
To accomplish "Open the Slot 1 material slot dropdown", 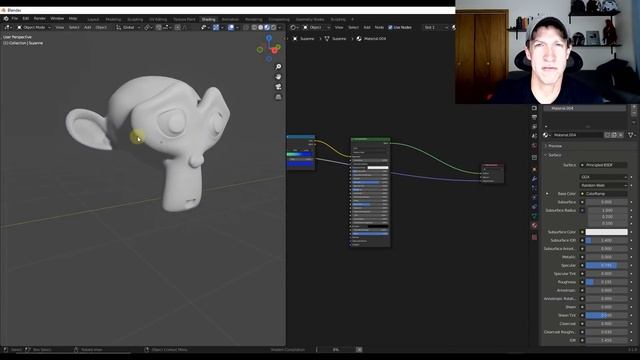I will [x=435, y=27].
